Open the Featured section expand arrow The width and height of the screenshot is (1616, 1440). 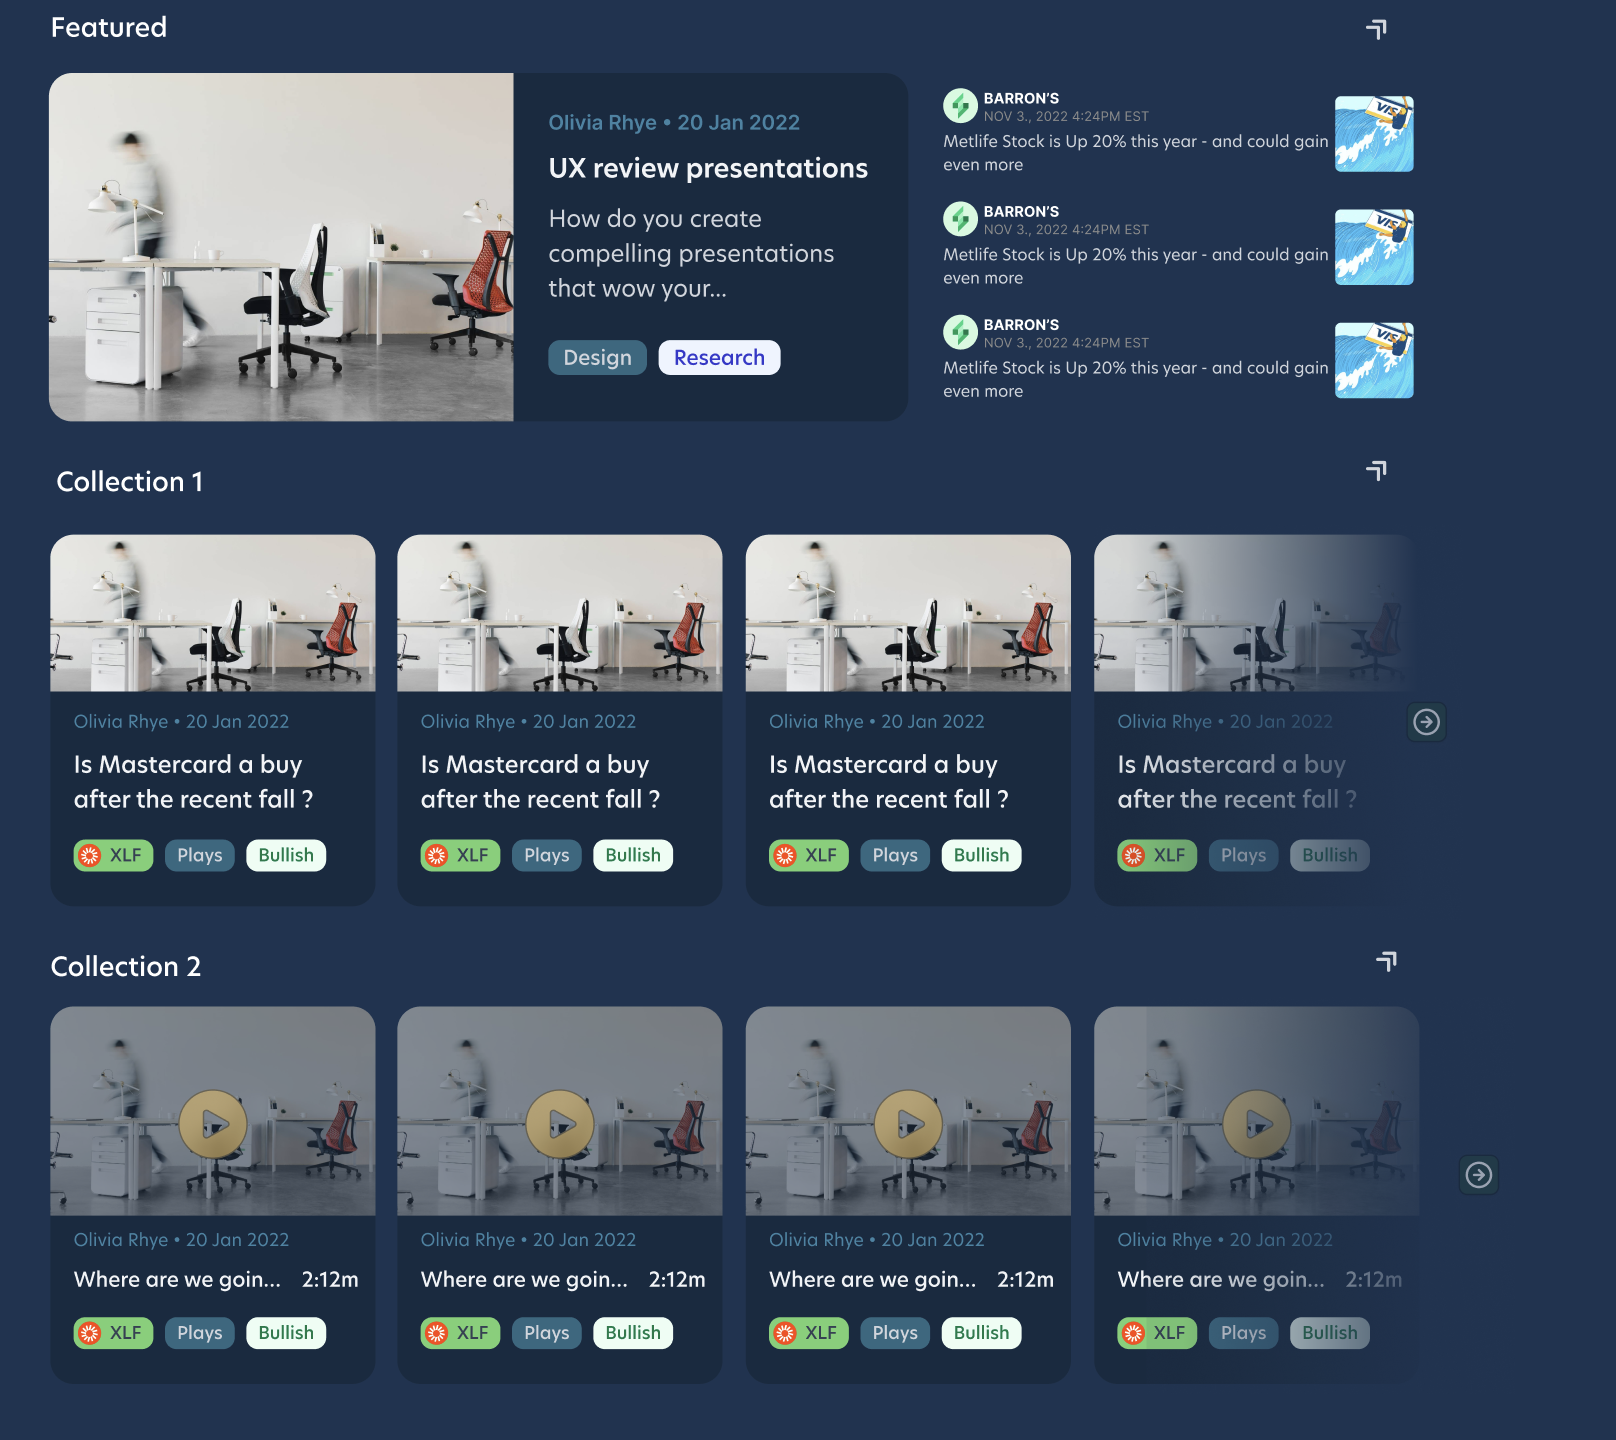(x=1377, y=29)
